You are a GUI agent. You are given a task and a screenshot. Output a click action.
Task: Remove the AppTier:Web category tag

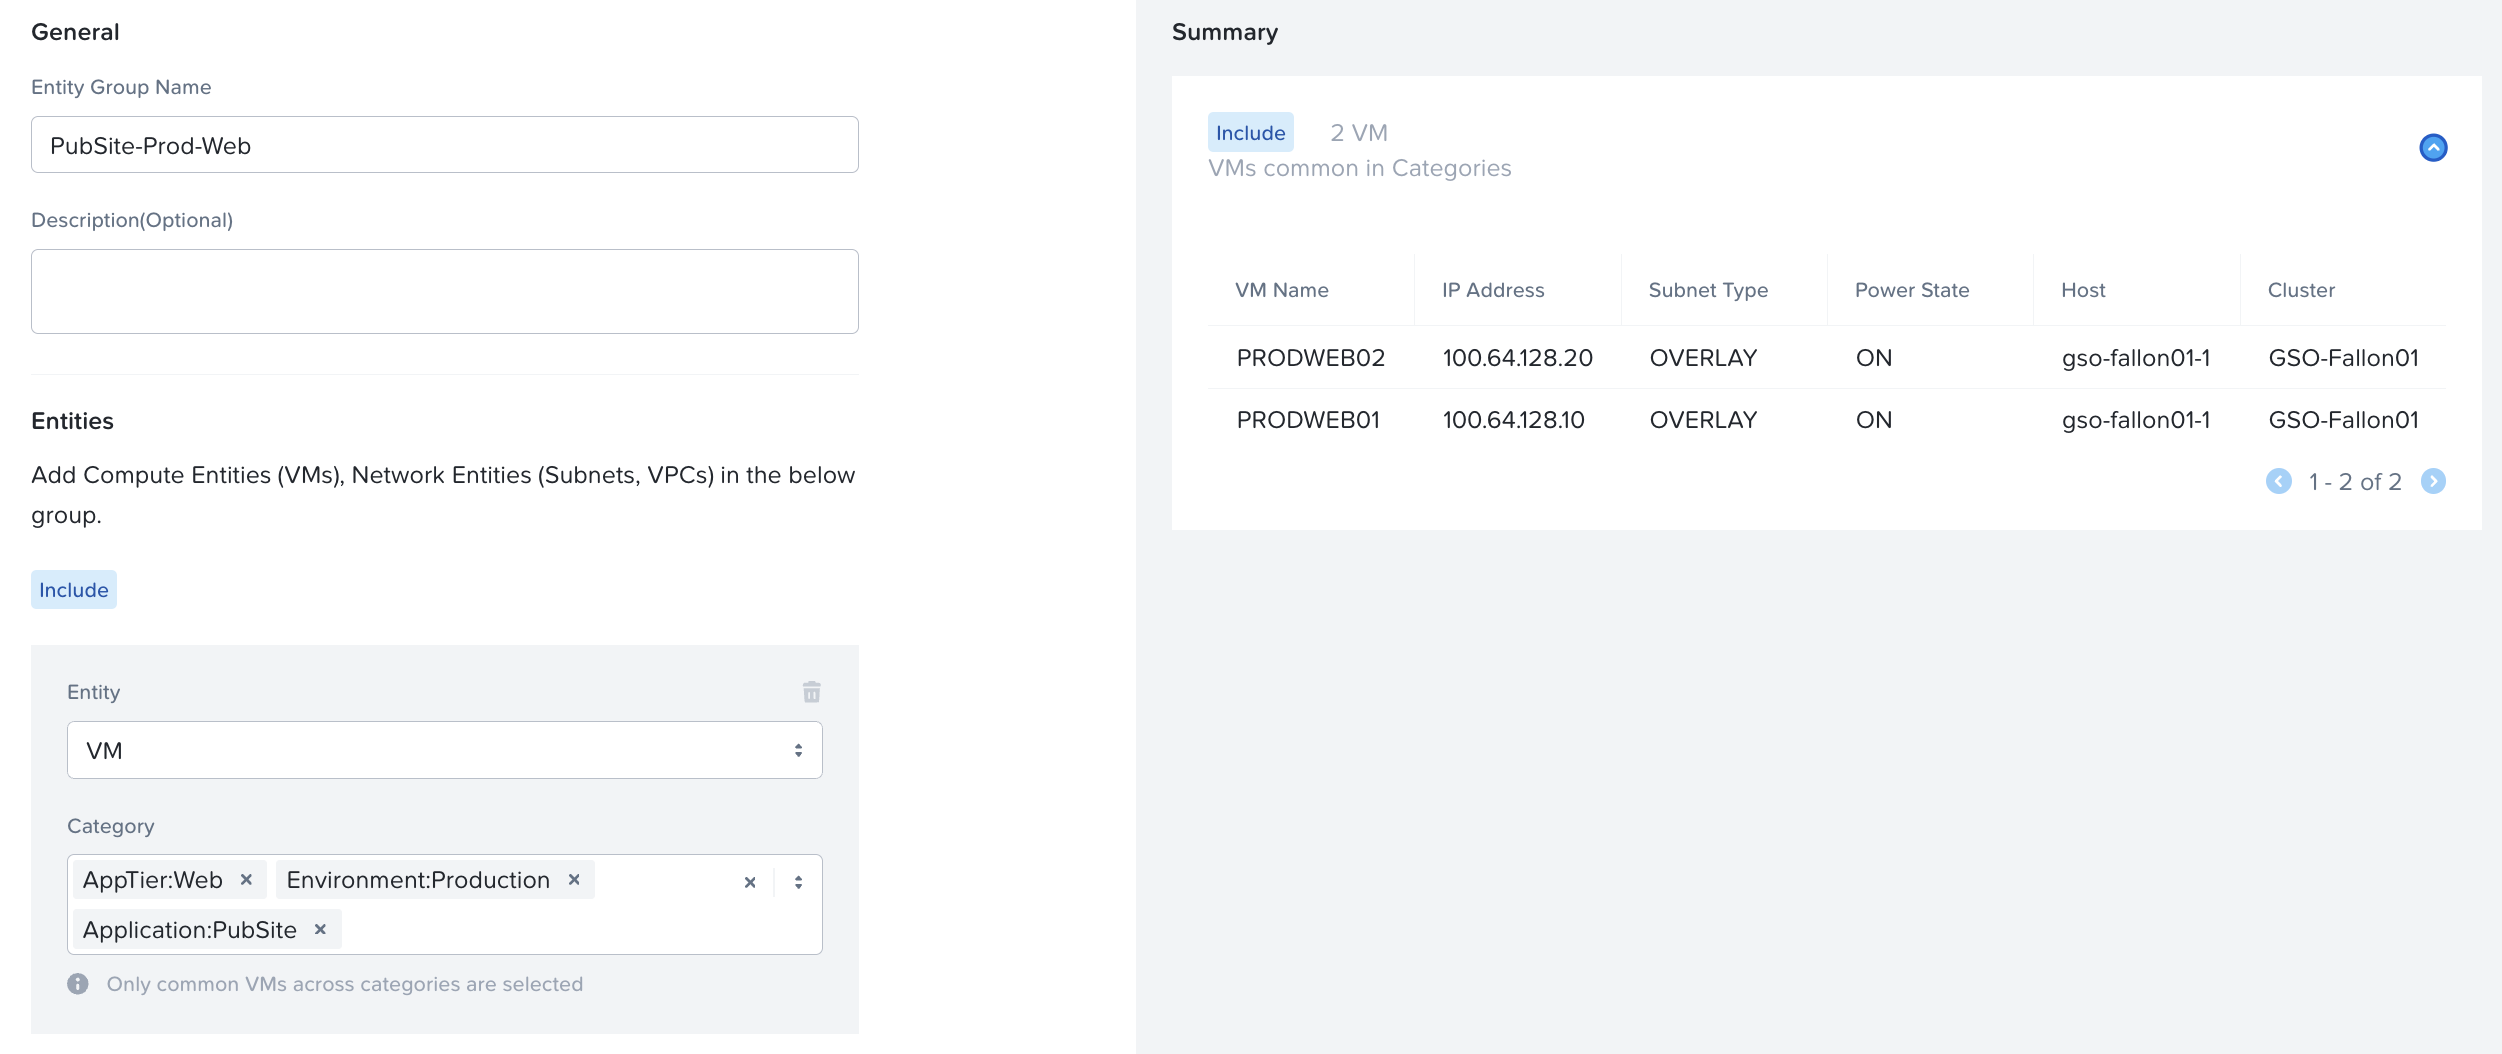pos(246,880)
